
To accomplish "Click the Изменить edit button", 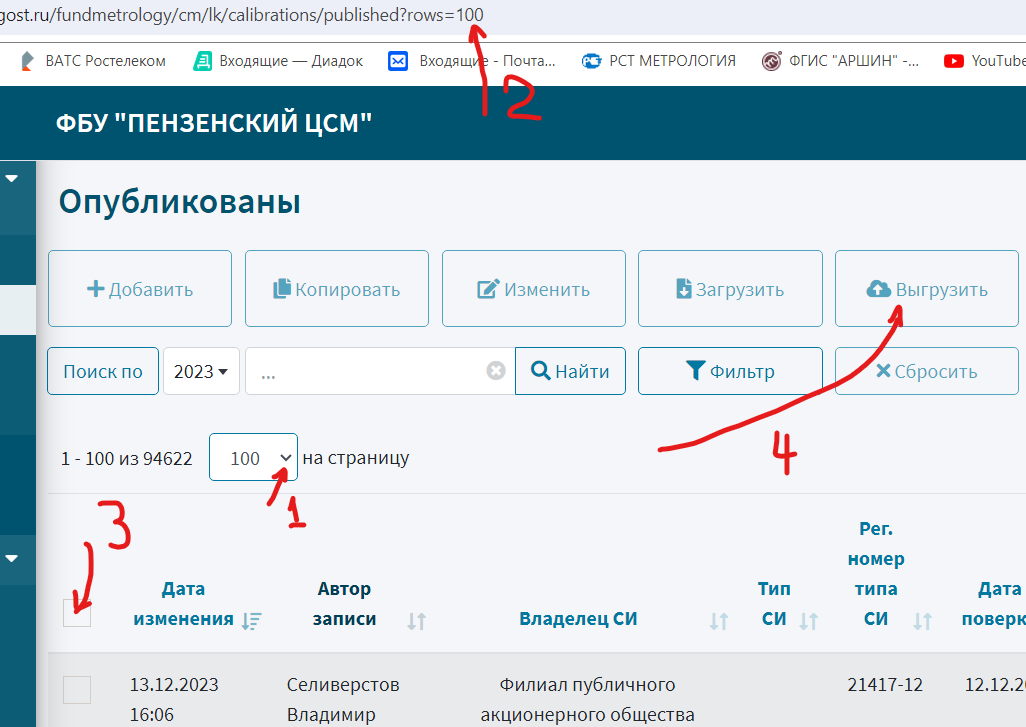I will tap(533, 289).
